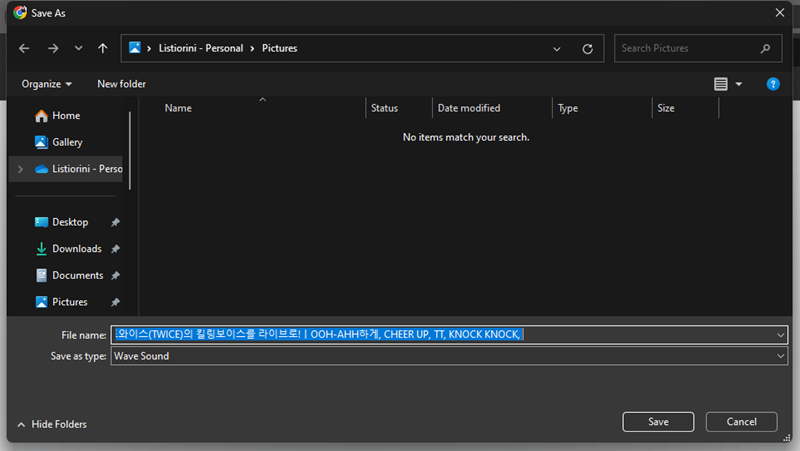Click the navigation pane scrollbar
The height and width of the screenshot is (451, 800).
130,150
